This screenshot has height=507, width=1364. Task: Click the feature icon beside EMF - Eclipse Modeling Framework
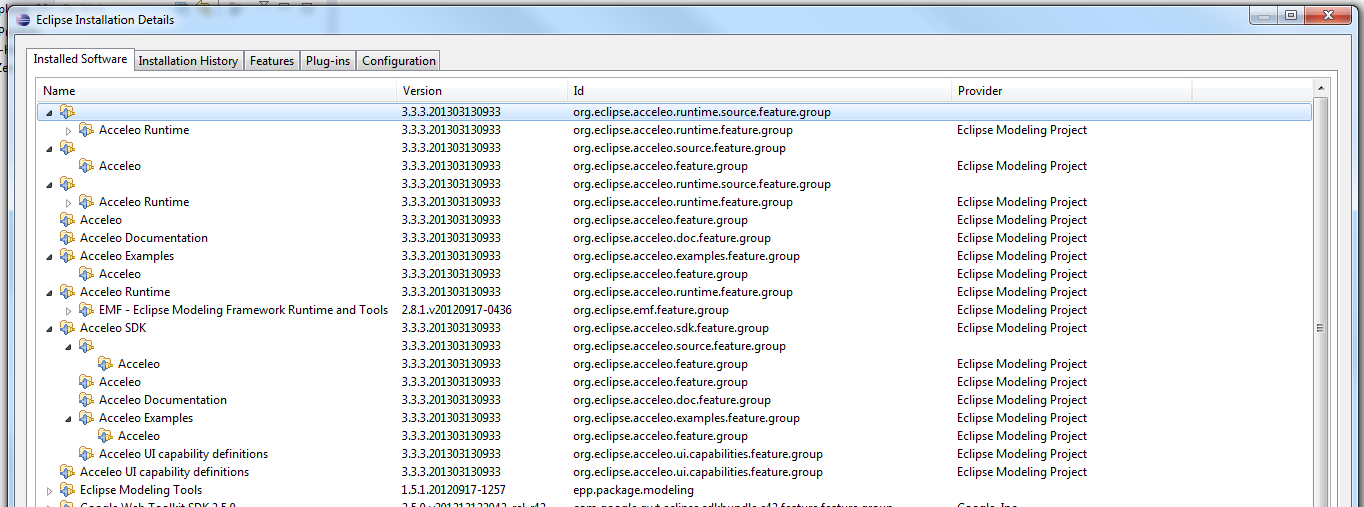(x=86, y=310)
